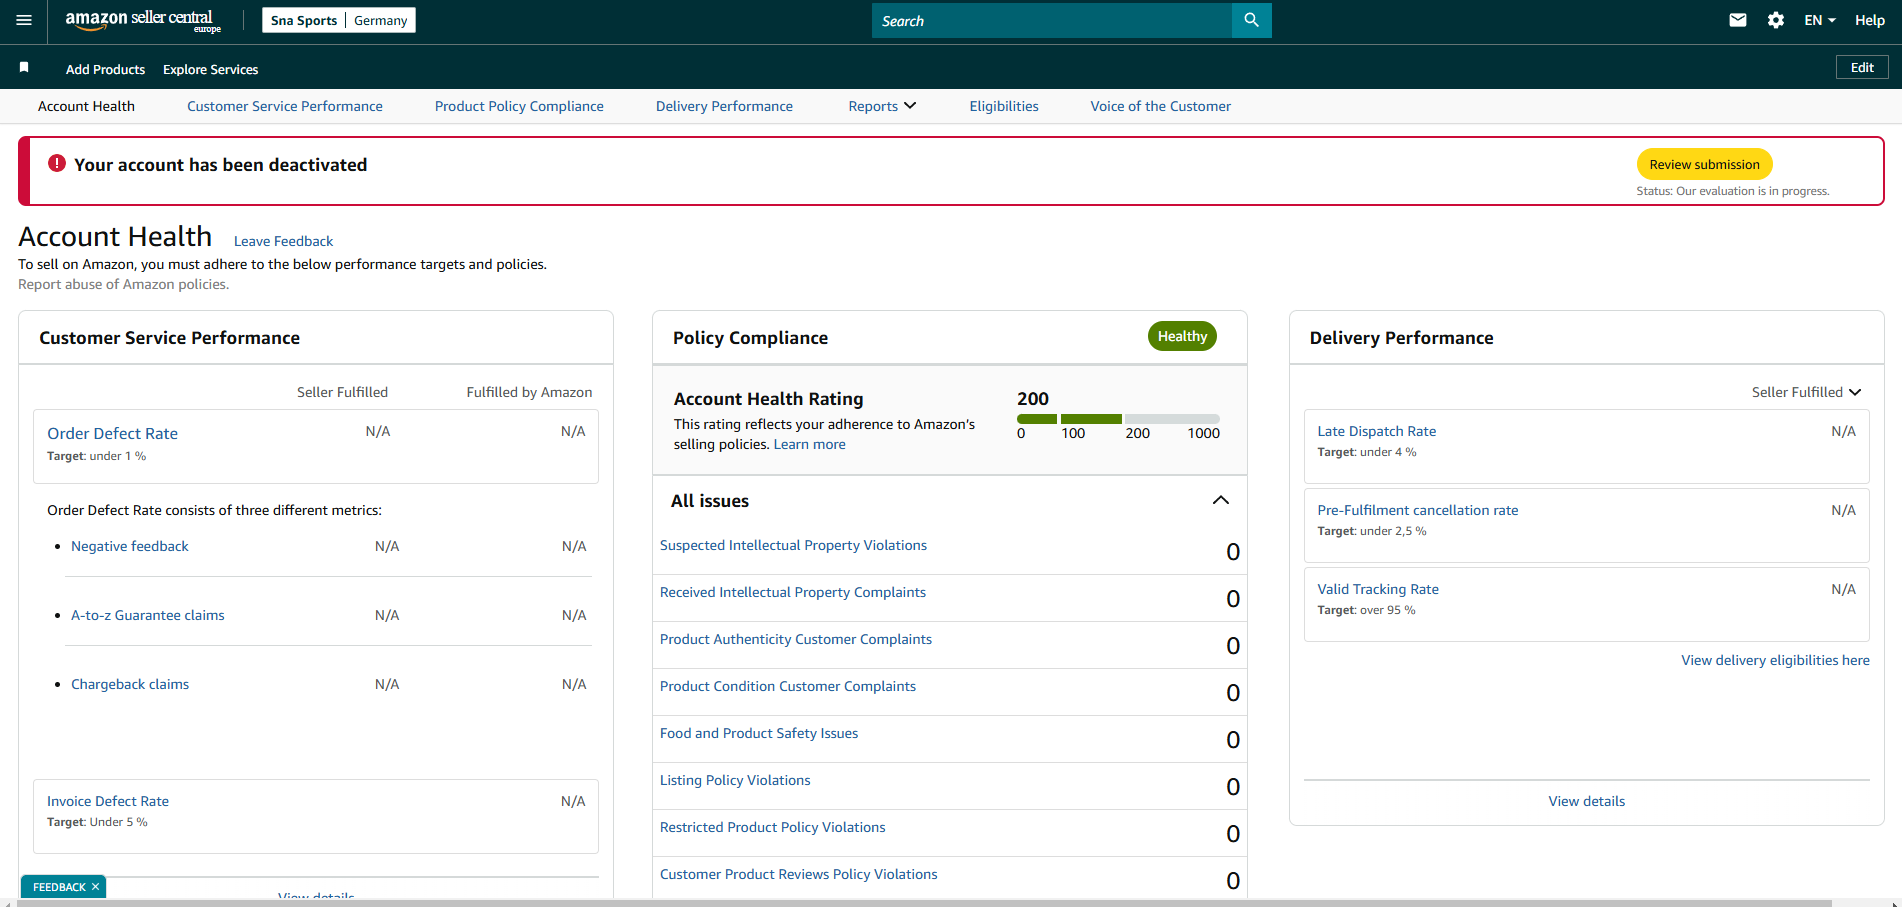Click the Leave Feedback link
Viewport: 1902px width, 907px height.
click(283, 241)
